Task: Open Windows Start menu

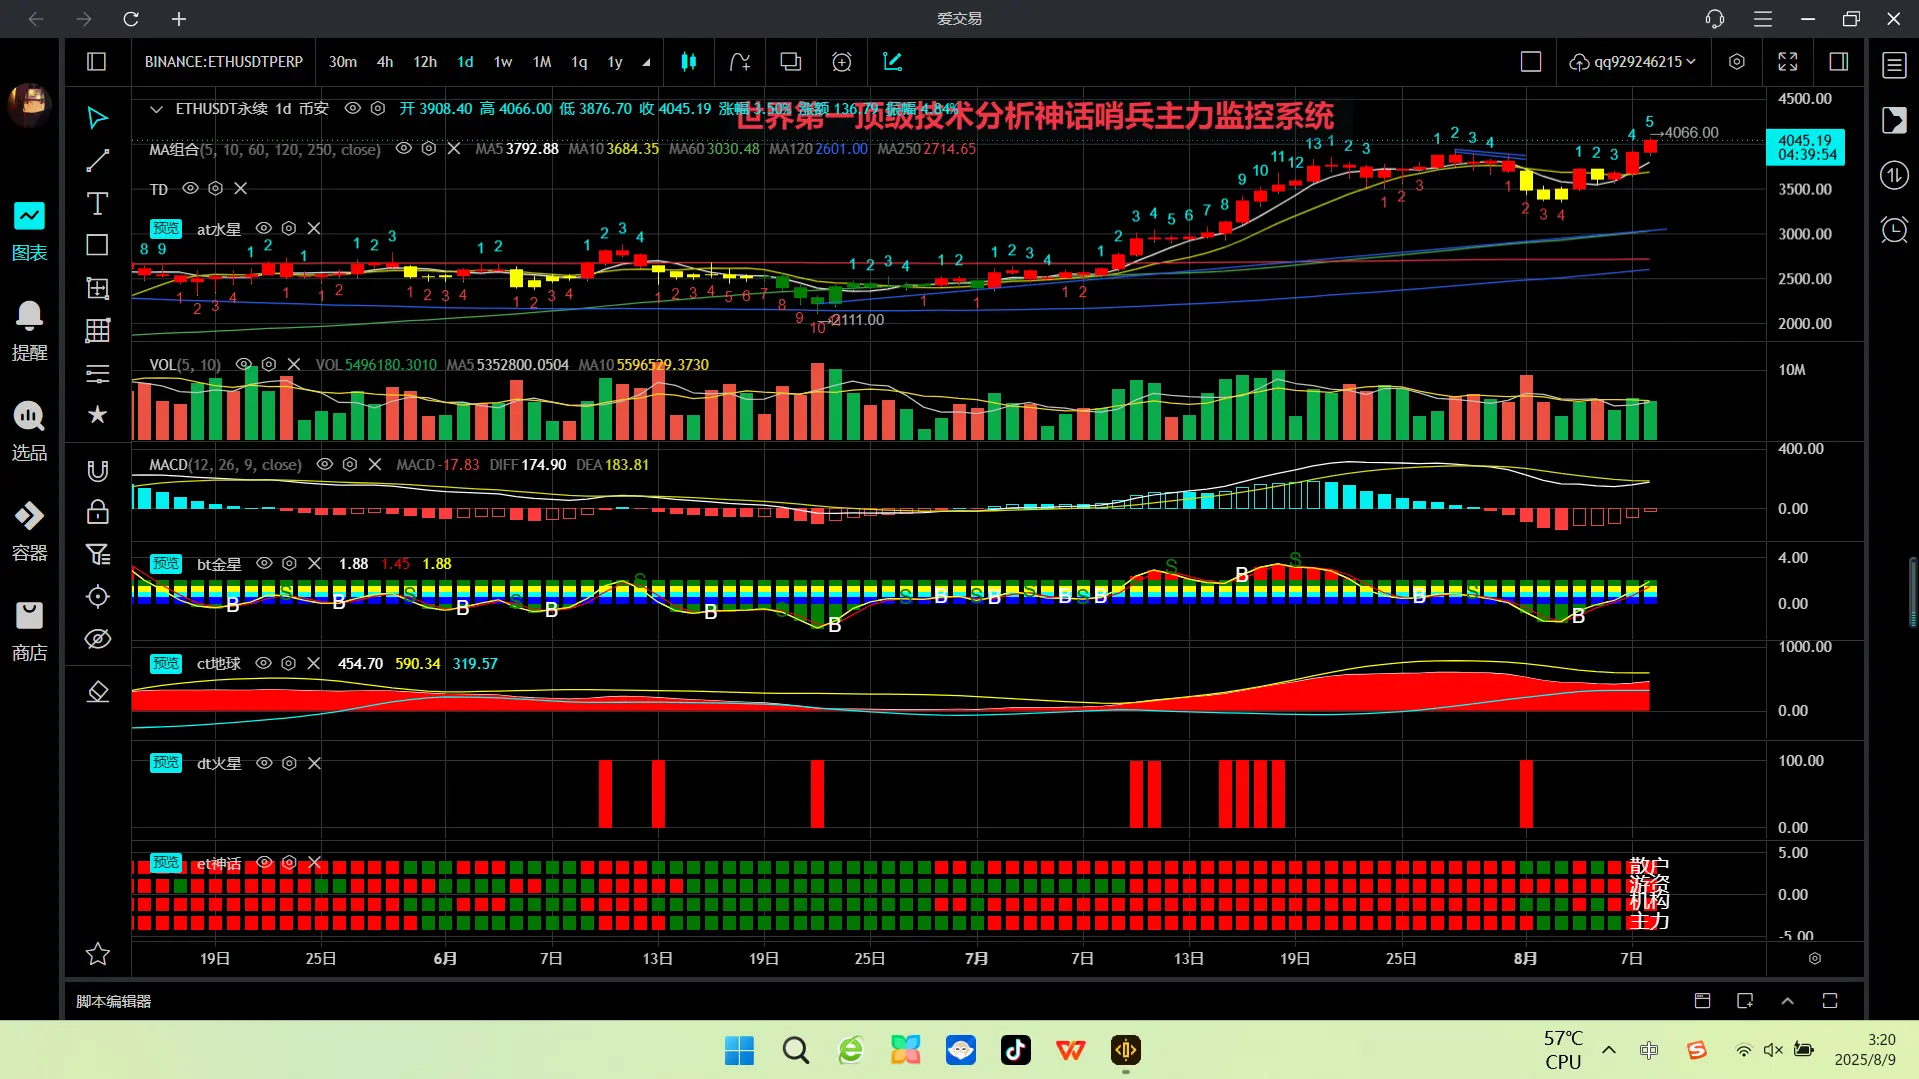Action: [x=740, y=1050]
